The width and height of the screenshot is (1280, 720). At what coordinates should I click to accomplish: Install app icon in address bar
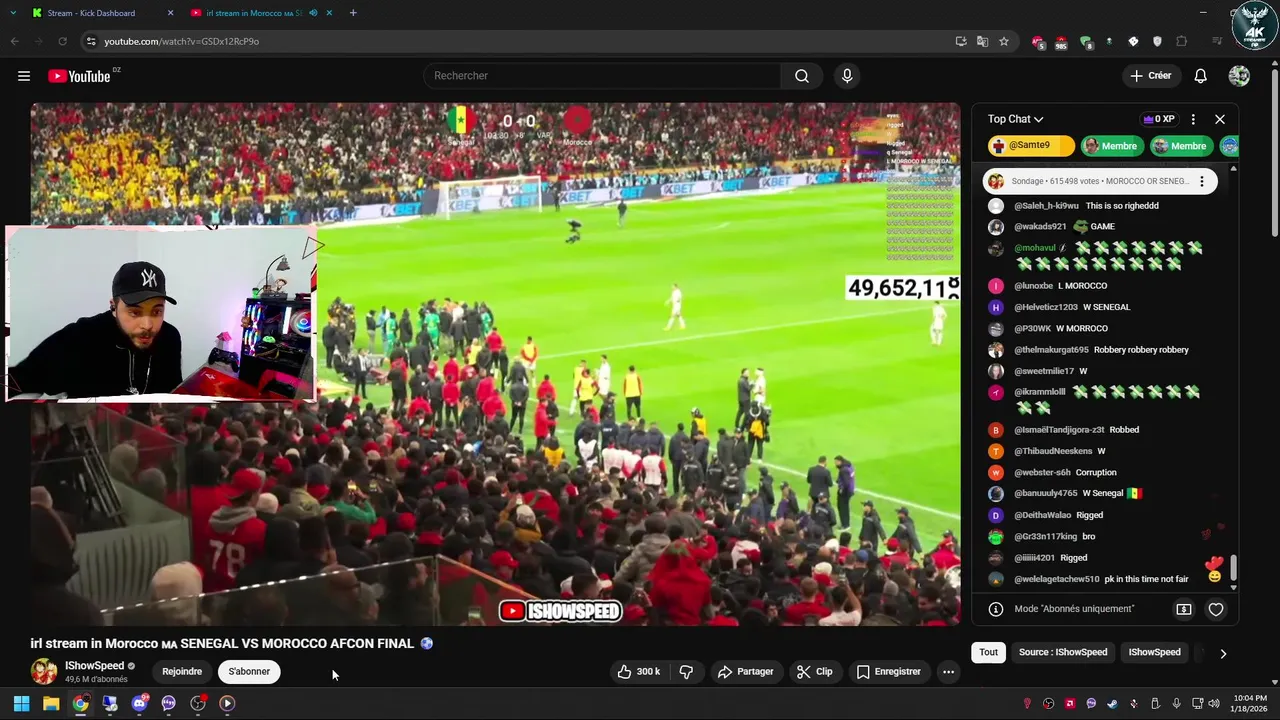(x=961, y=41)
